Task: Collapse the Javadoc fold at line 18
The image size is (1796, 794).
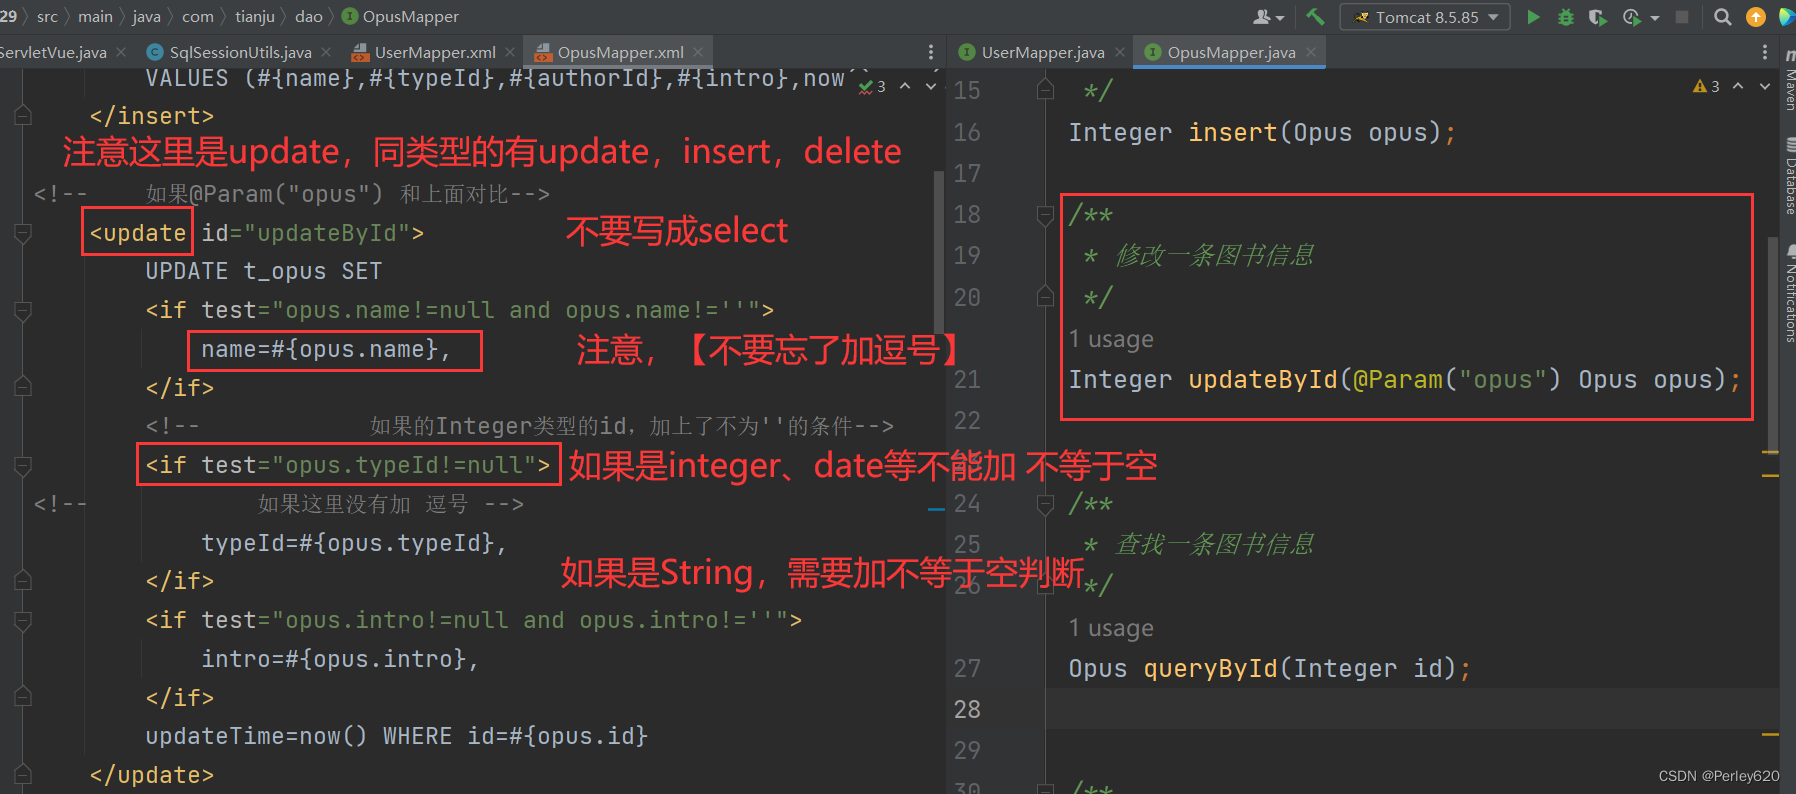Action: pos(1046,215)
